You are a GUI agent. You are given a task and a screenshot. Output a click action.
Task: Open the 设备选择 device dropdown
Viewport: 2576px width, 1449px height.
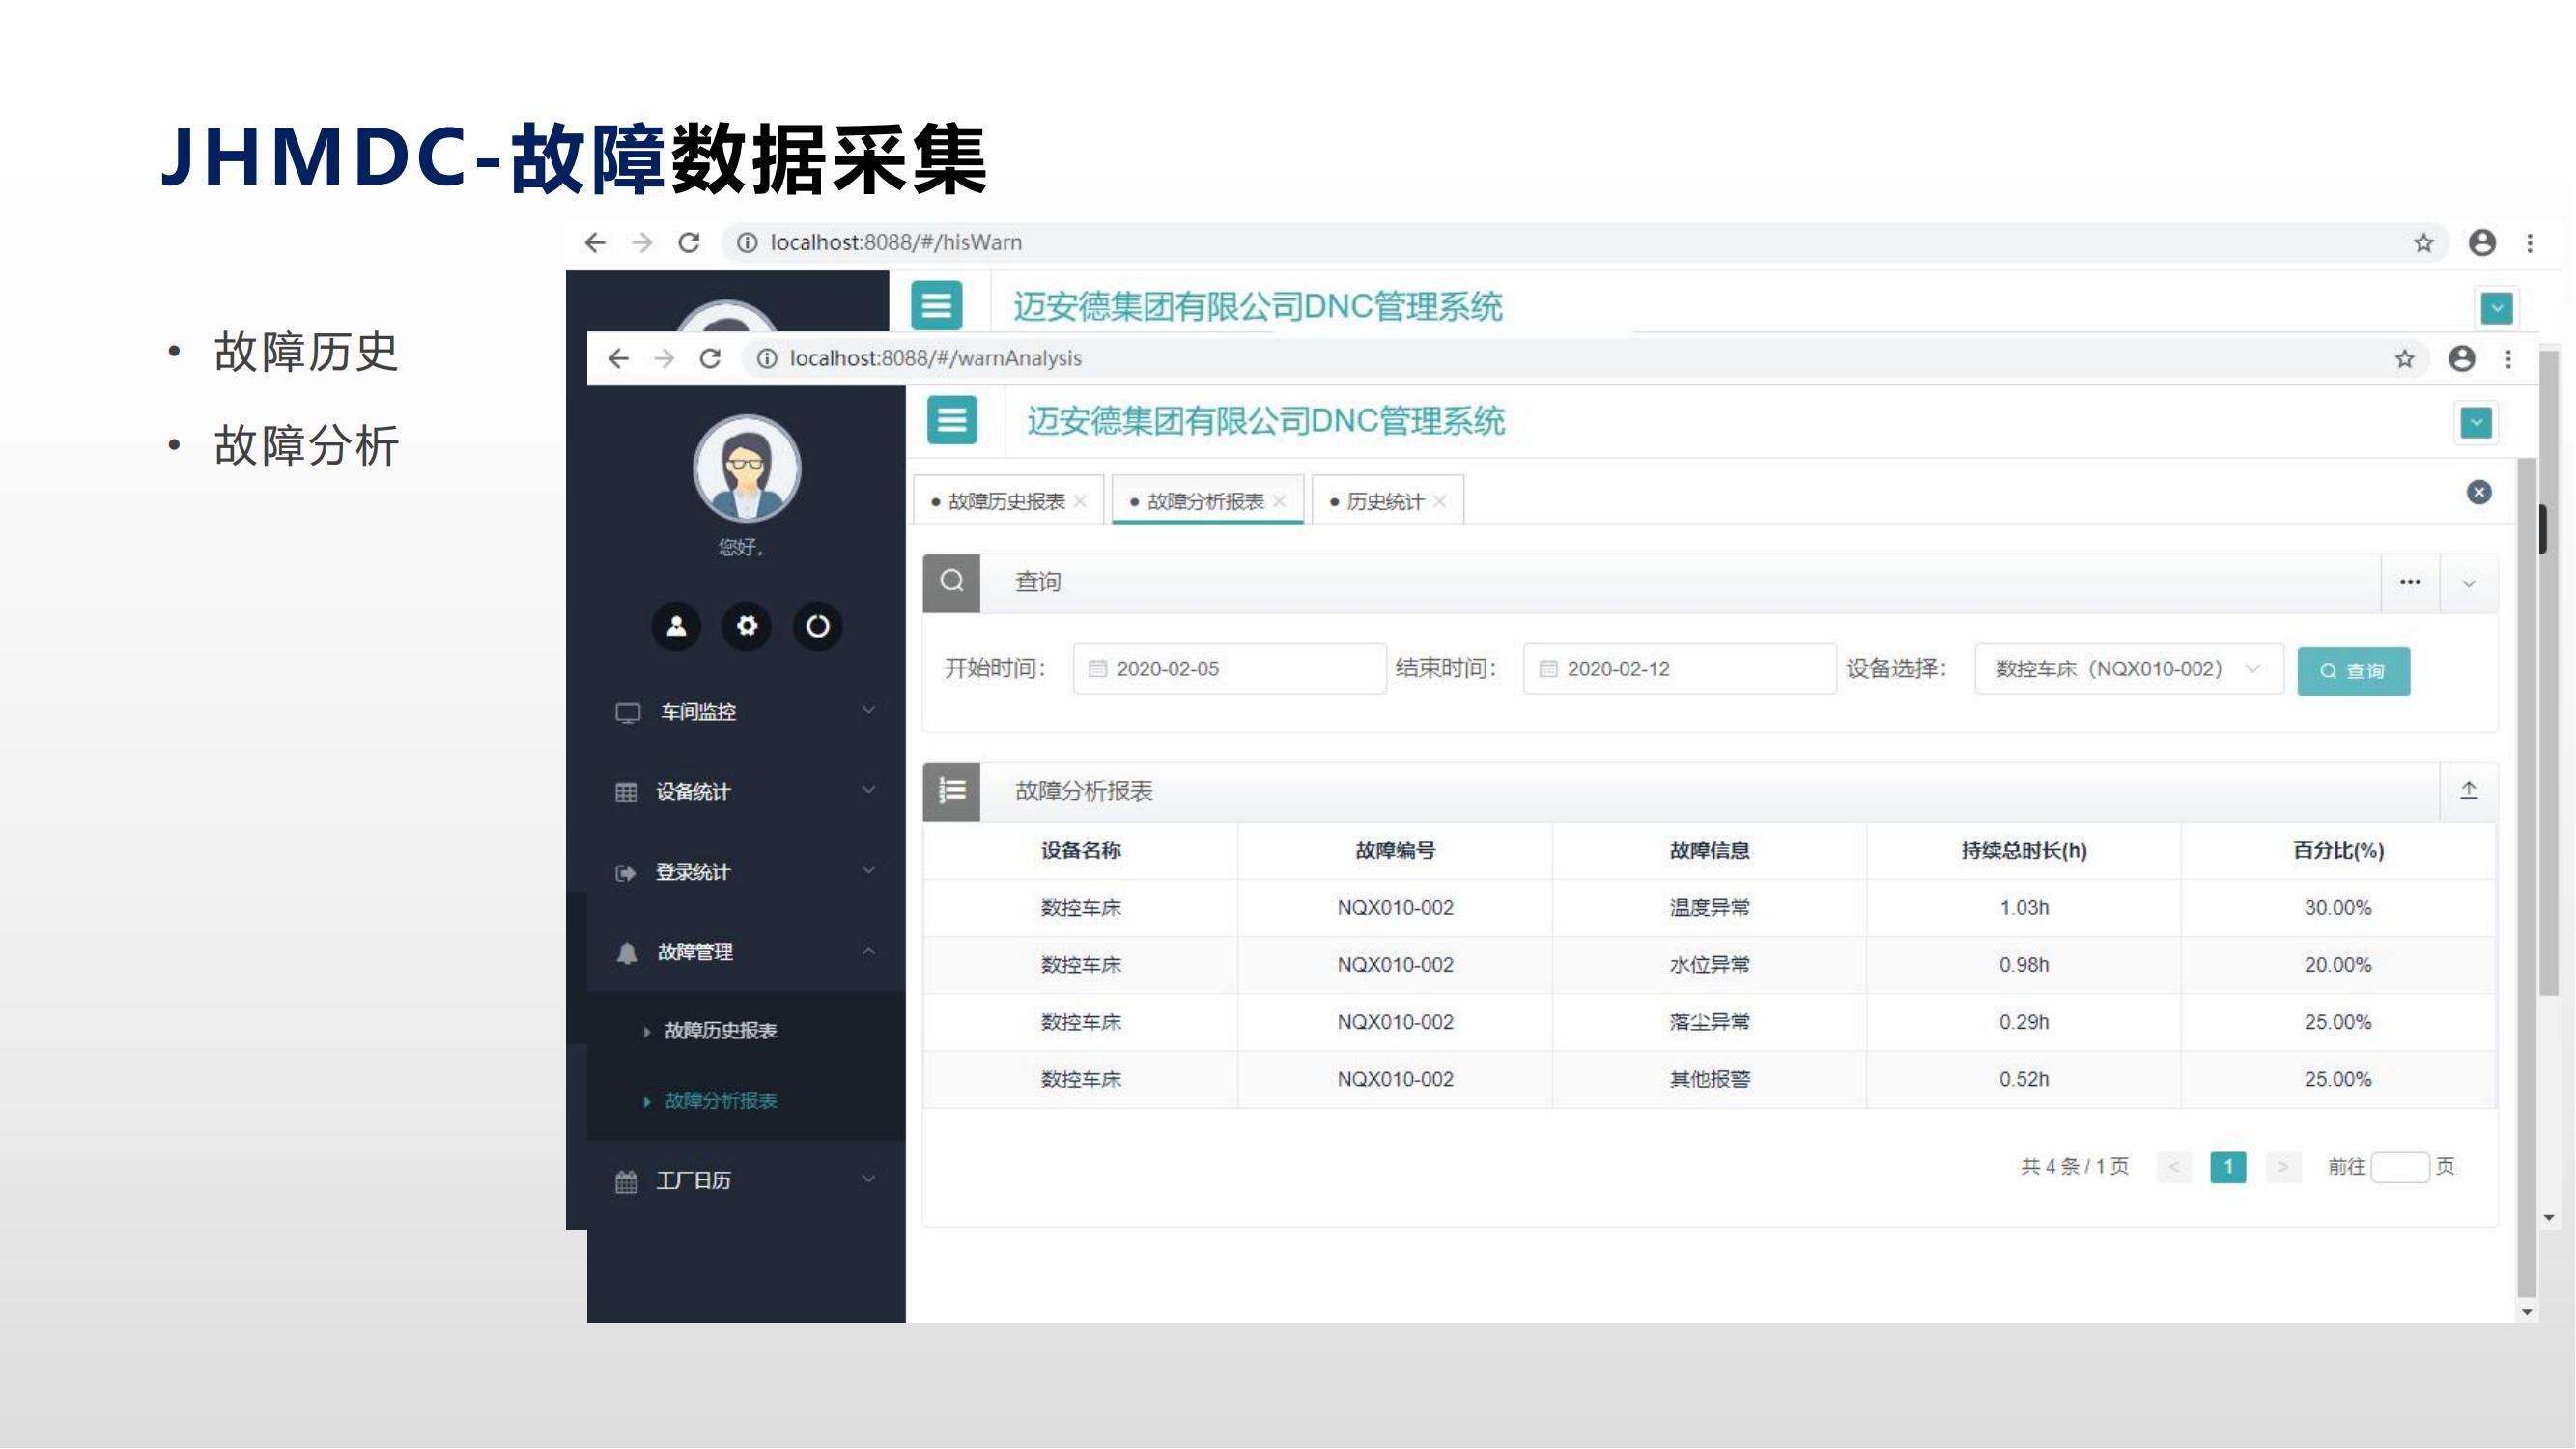click(x=2127, y=669)
